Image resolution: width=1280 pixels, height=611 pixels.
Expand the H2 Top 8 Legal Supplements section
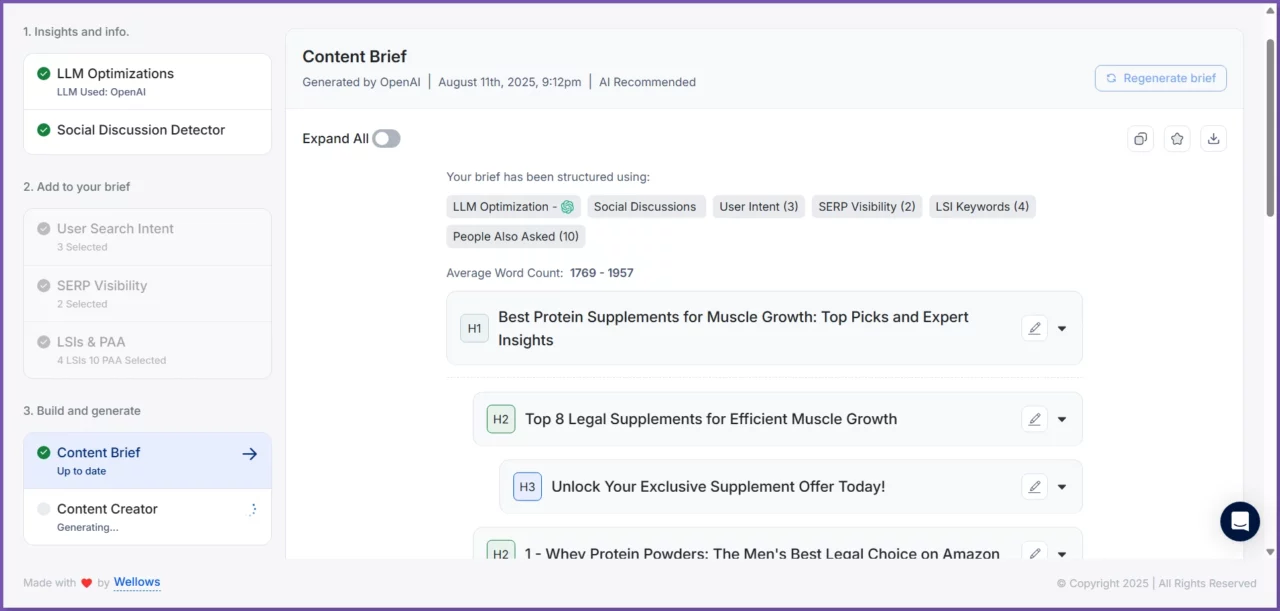1062,419
